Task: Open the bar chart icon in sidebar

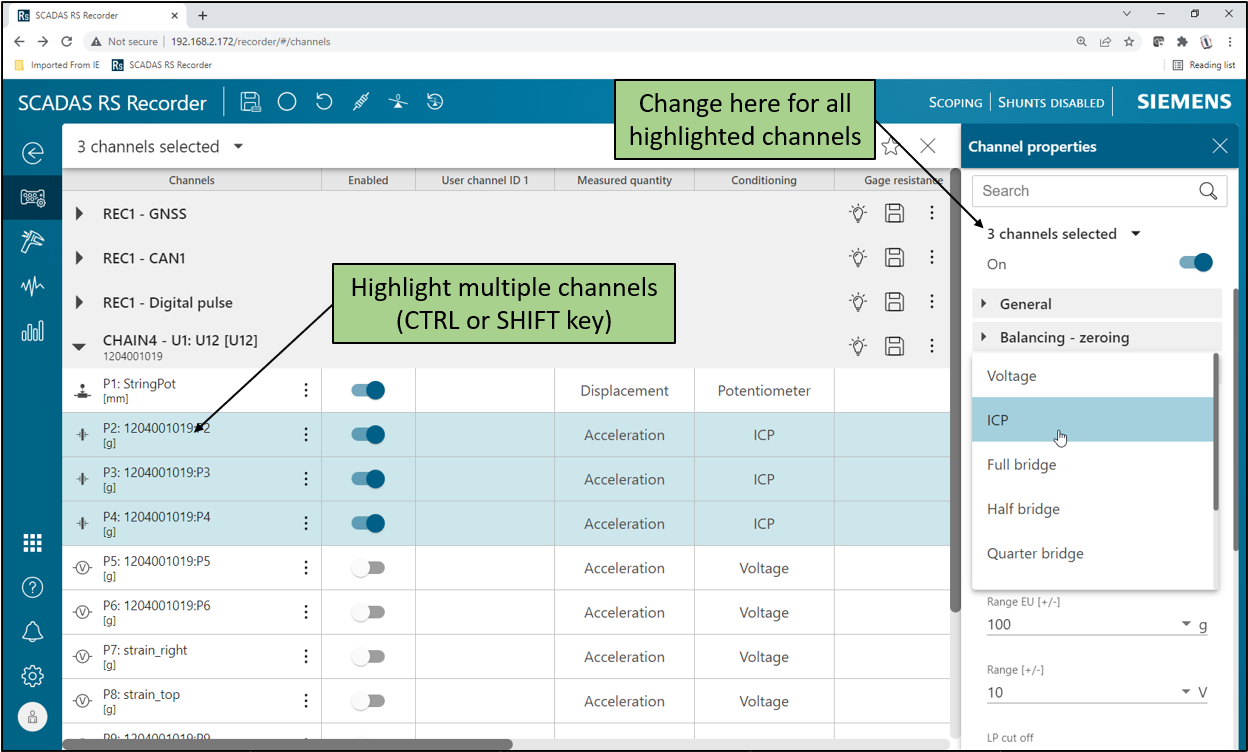Action: (x=33, y=331)
